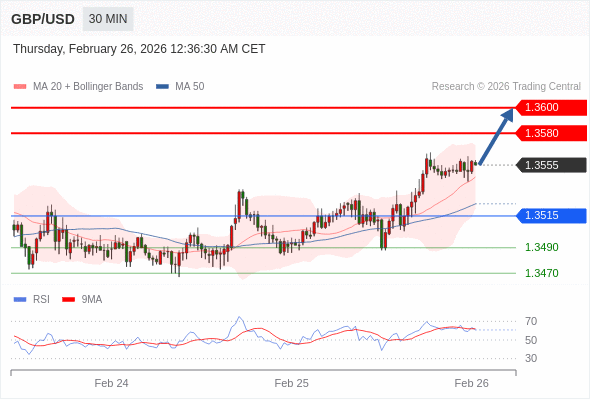
Task: Click the 9MA legend red swatch
Action: pos(68,300)
